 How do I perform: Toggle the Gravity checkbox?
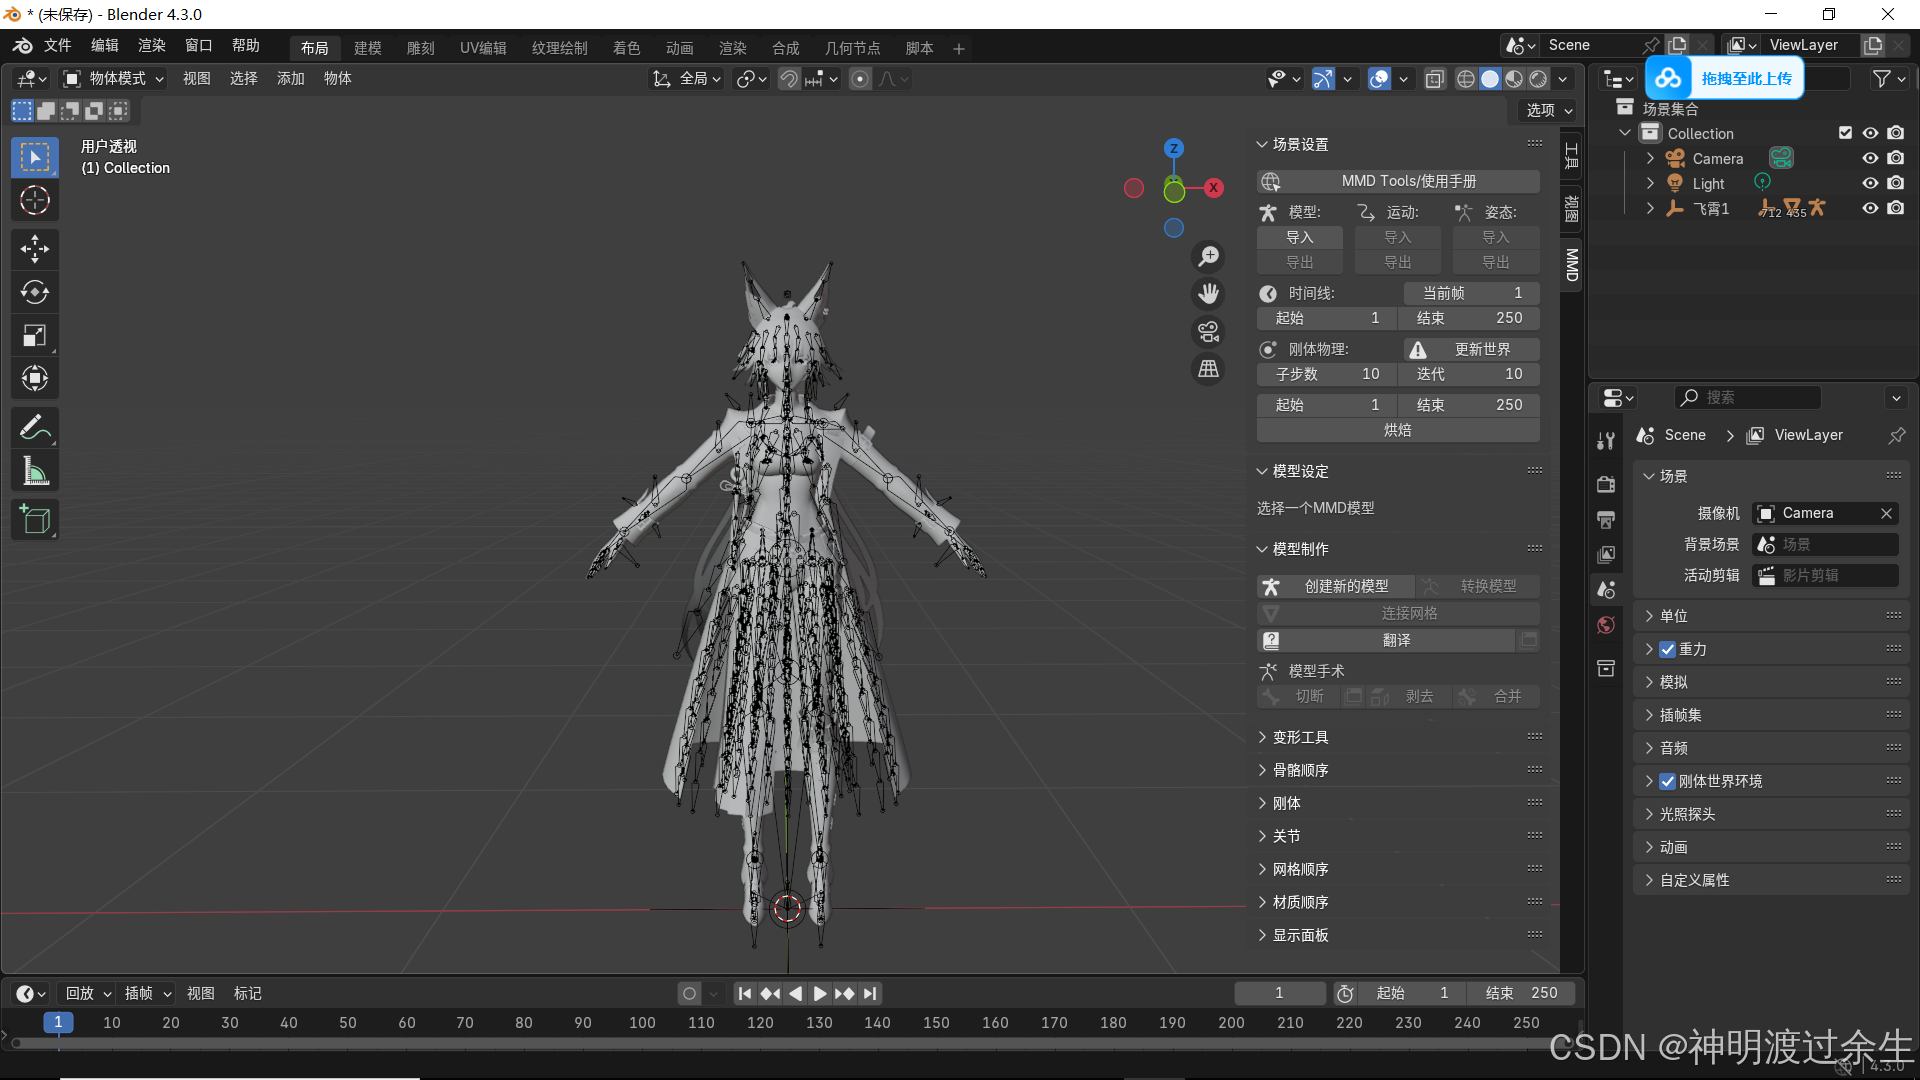click(x=1667, y=649)
